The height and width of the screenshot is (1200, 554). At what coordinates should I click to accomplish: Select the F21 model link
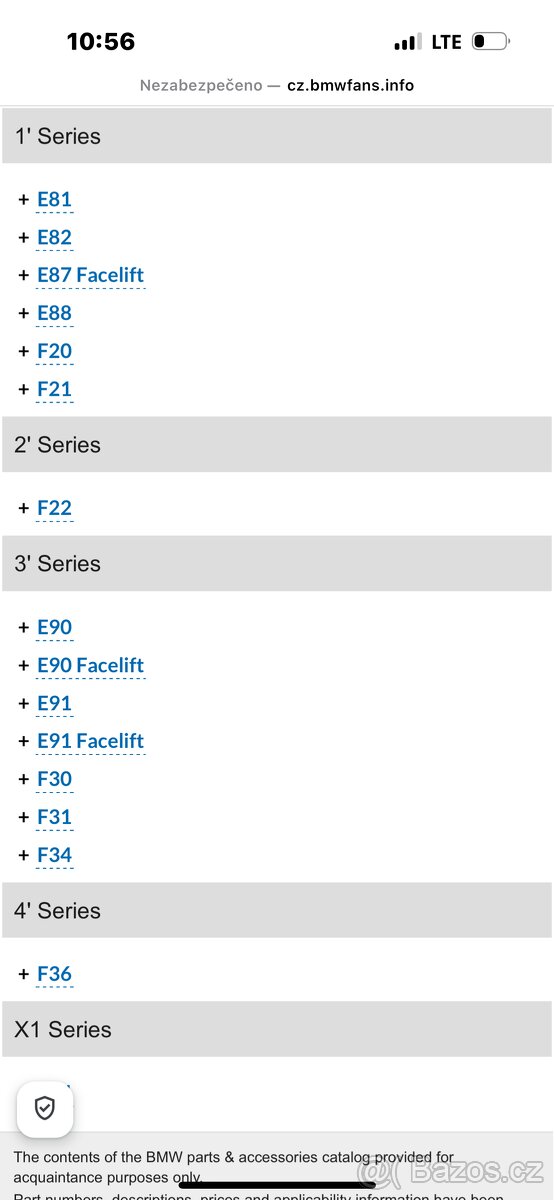coord(54,390)
